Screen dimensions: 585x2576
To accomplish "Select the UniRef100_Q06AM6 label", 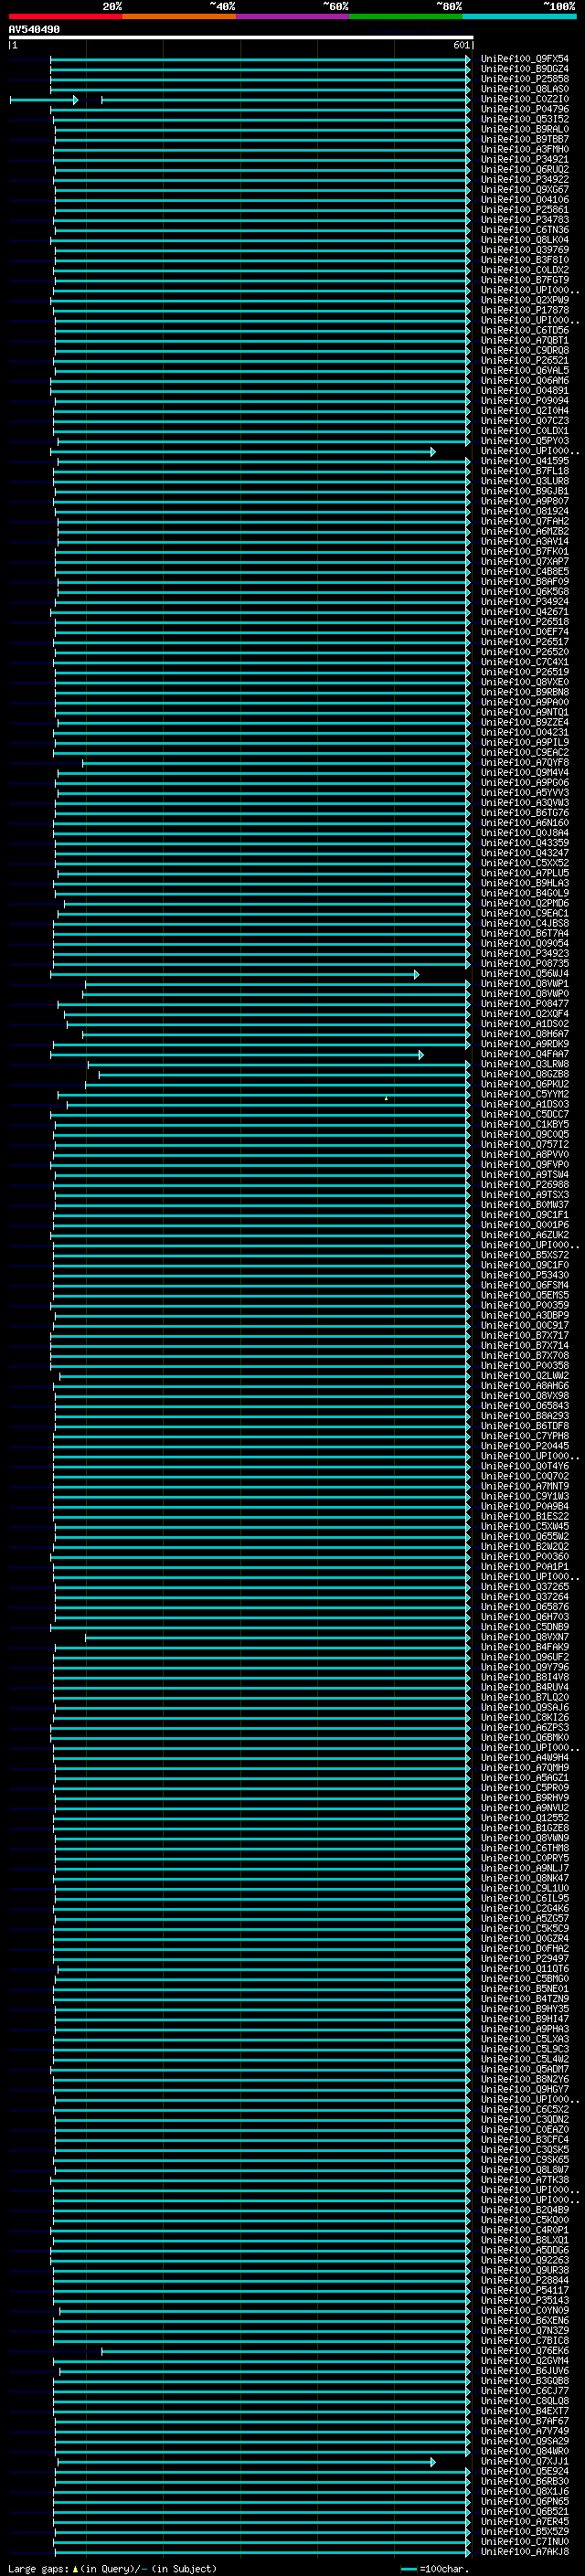I will 524,381.
